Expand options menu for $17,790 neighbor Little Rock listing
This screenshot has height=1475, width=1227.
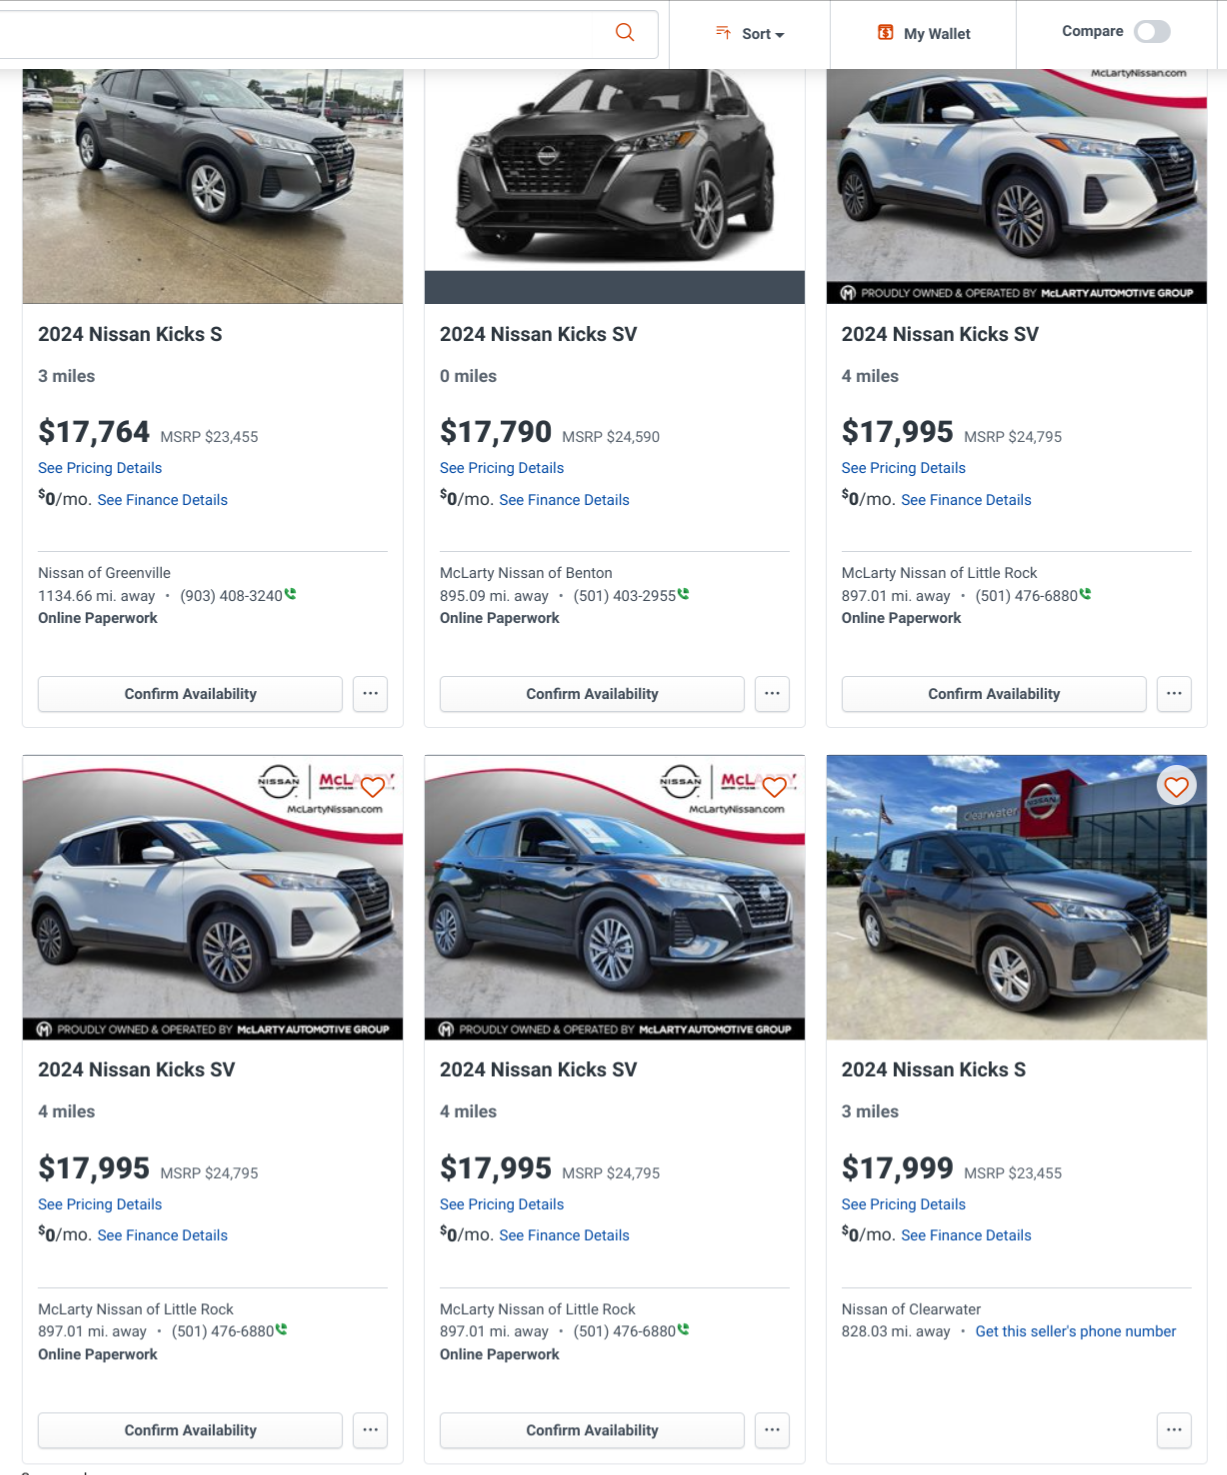1174,694
